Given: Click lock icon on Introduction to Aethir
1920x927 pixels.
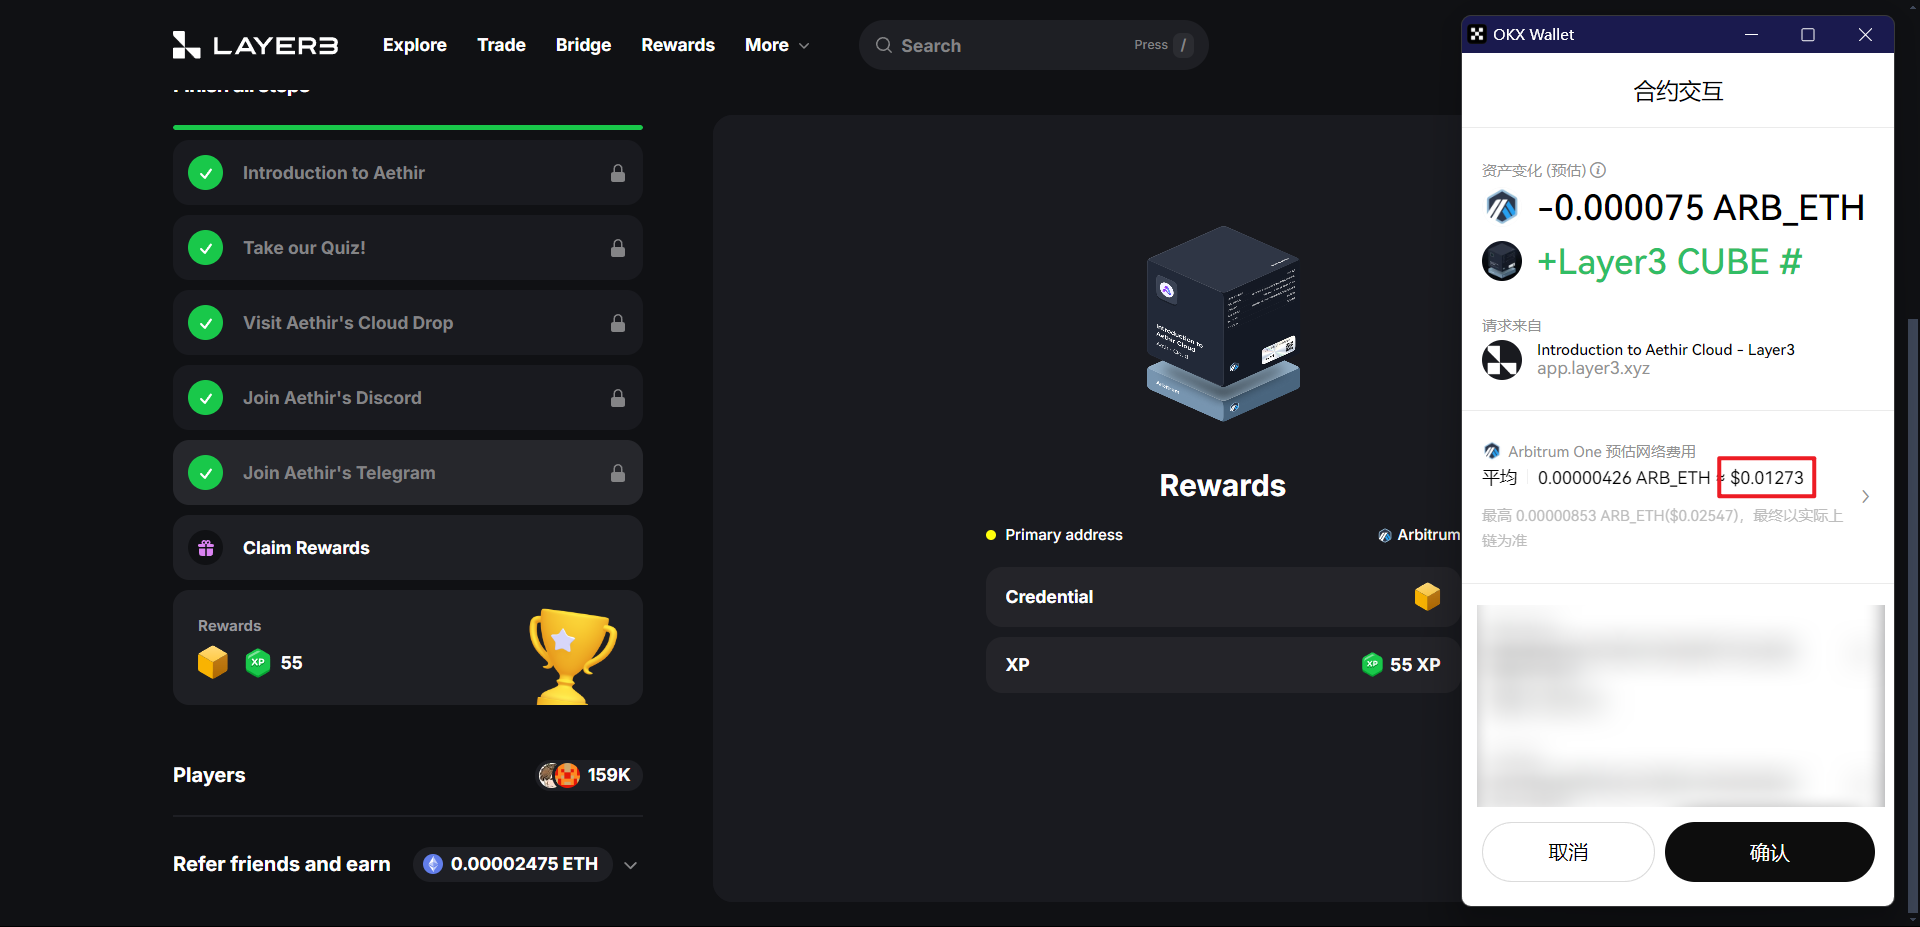Looking at the screenshot, I should (618, 173).
